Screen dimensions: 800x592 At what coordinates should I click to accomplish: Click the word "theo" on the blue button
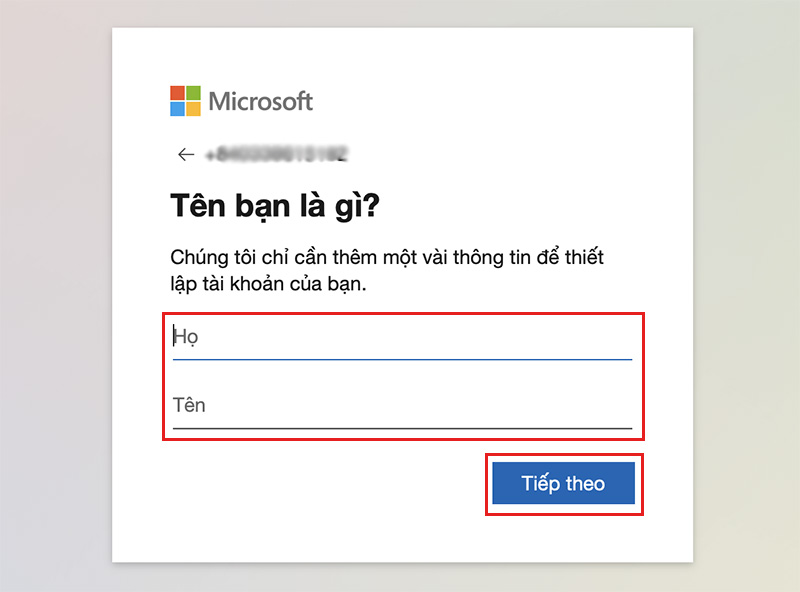[585, 483]
